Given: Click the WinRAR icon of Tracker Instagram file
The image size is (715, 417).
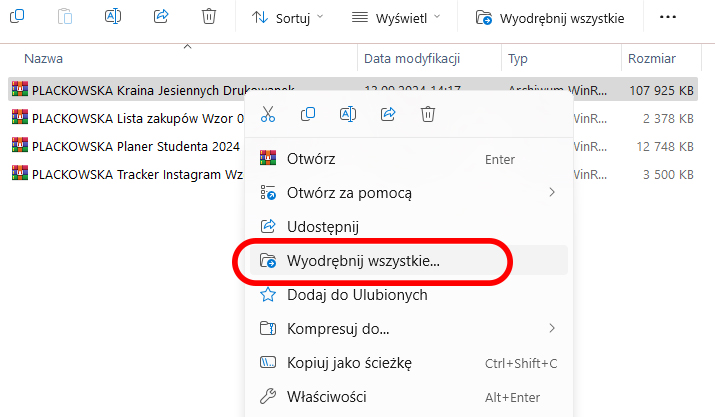Looking at the screenshot, I should tap(20, 173).
